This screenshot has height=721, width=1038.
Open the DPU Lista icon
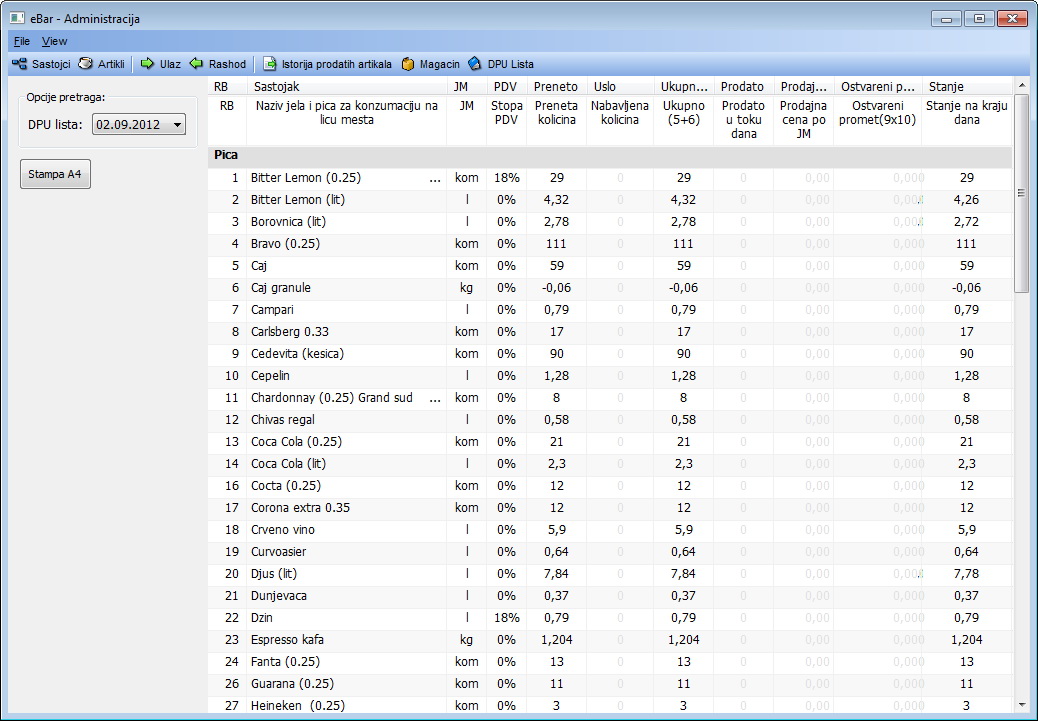coord(475,64)
